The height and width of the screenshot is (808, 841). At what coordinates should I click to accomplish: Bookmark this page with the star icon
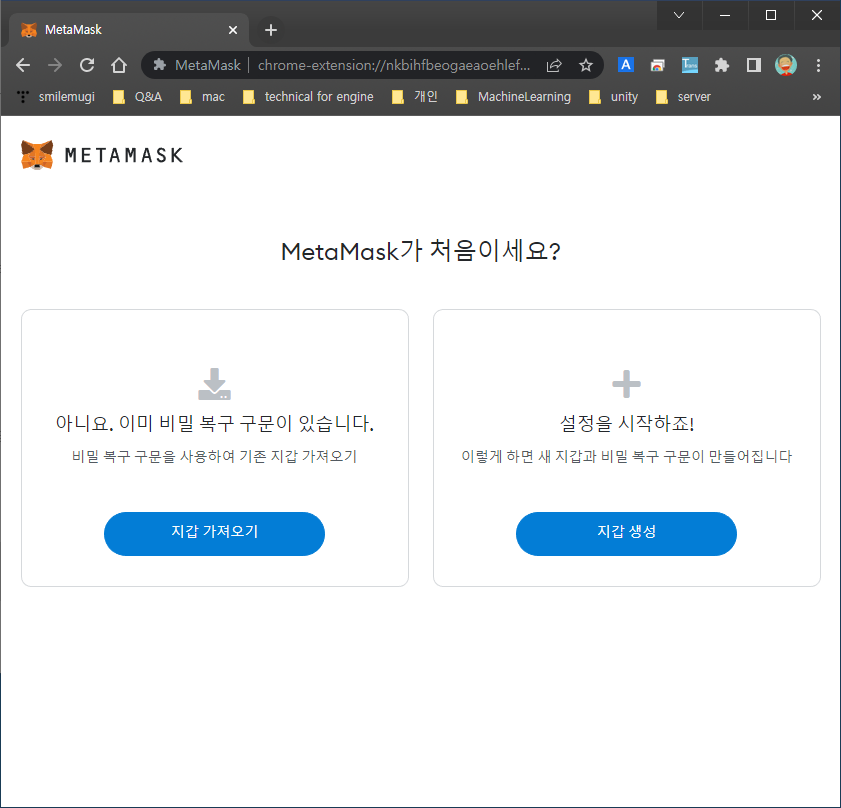coord(586,65)
